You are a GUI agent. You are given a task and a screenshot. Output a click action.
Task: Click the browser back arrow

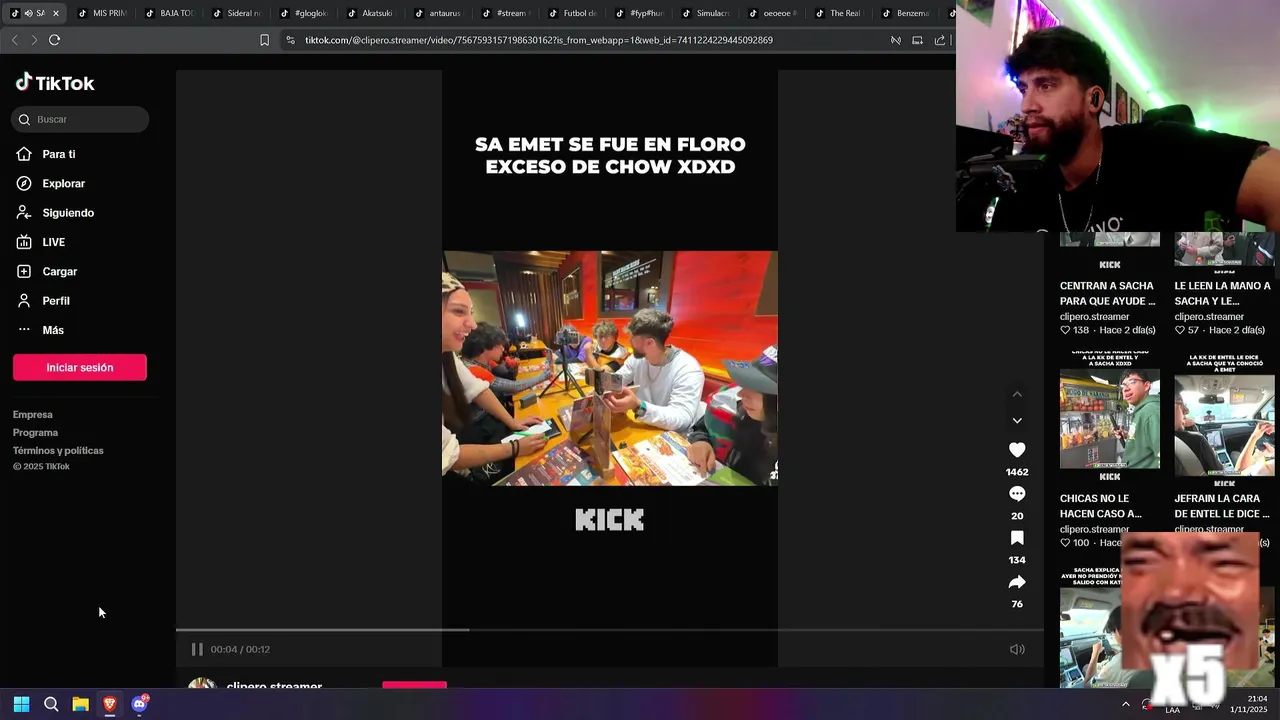pyautogui.click(x=14, y=40)
